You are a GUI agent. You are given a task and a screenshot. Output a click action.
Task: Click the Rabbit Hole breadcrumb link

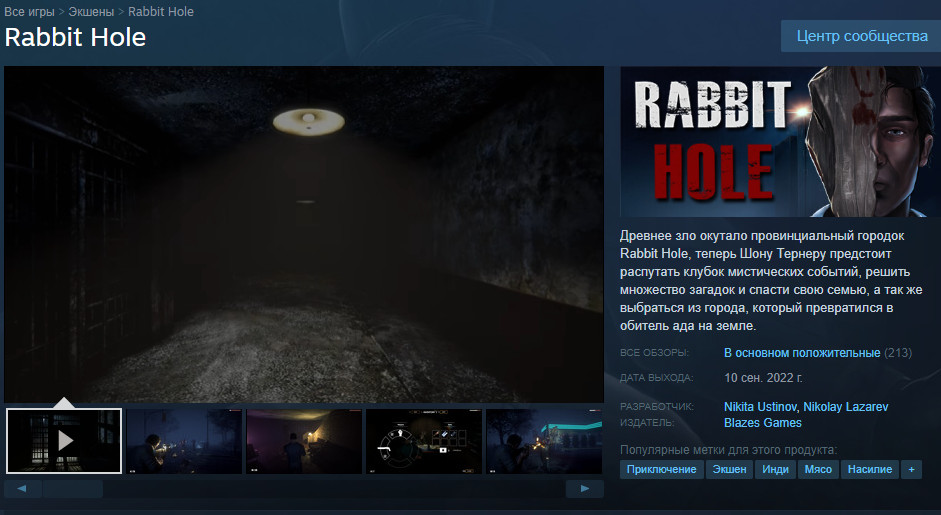(161, 11)
